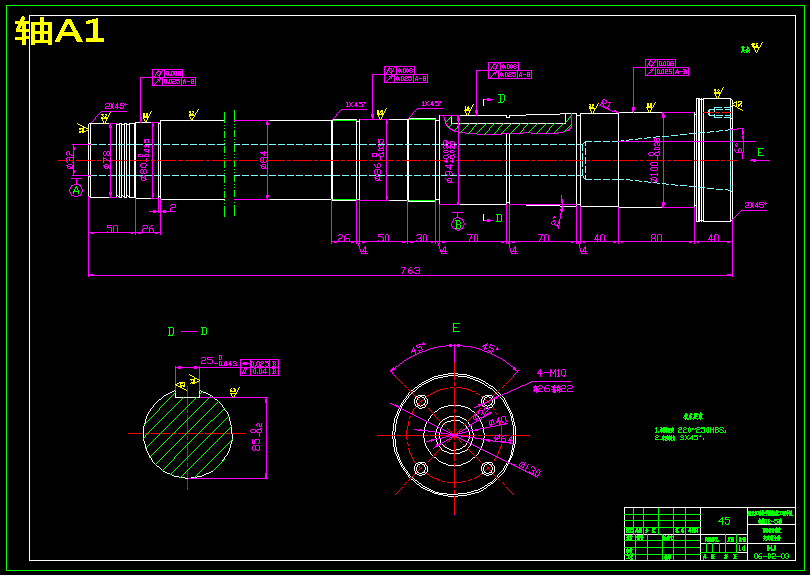Click the 4-M10 thread callout
Image resolution: width=810 pixels, height=575 pixels.
(x=551, y=373)
